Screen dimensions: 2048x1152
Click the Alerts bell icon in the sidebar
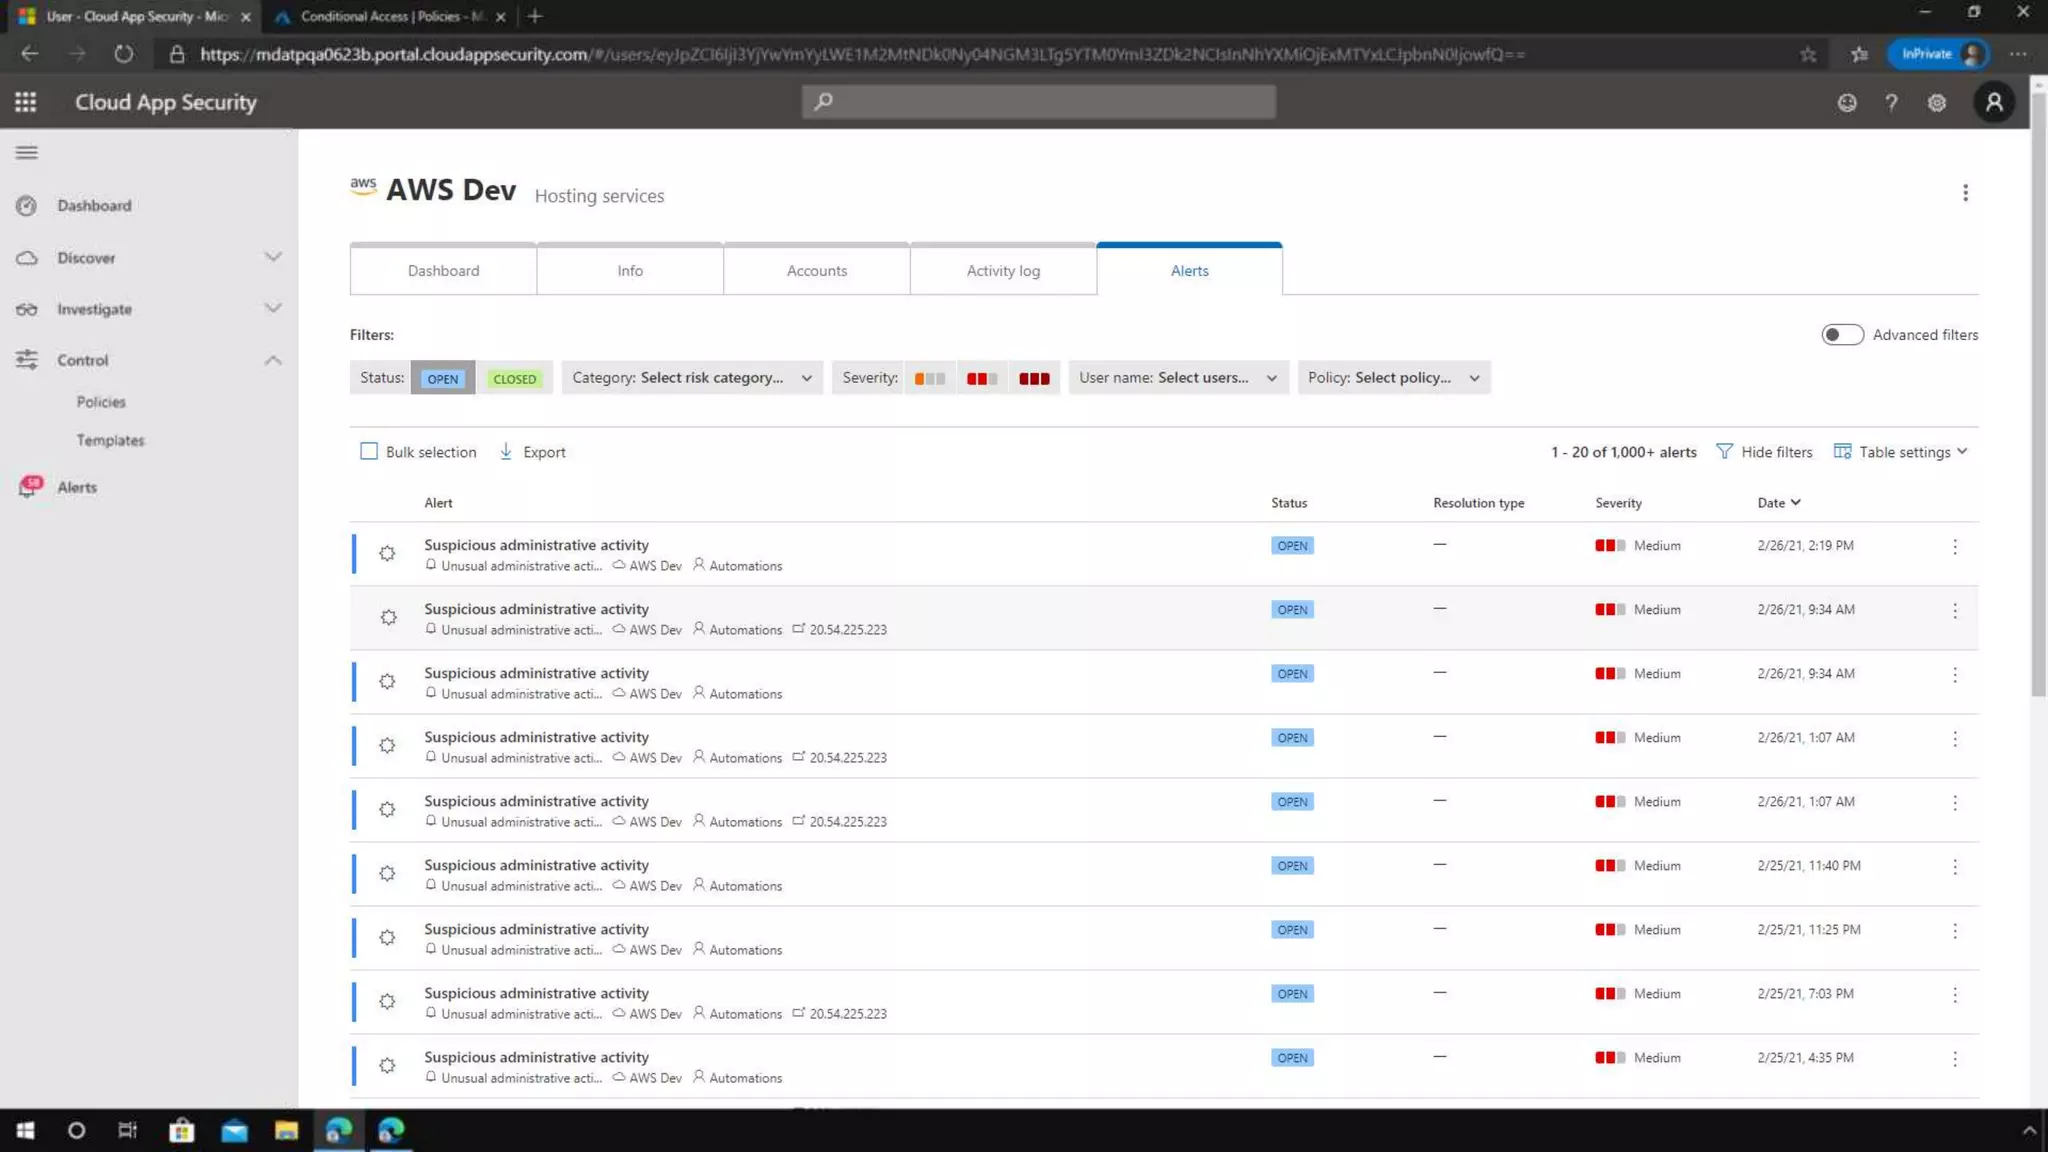click(30, 487)
